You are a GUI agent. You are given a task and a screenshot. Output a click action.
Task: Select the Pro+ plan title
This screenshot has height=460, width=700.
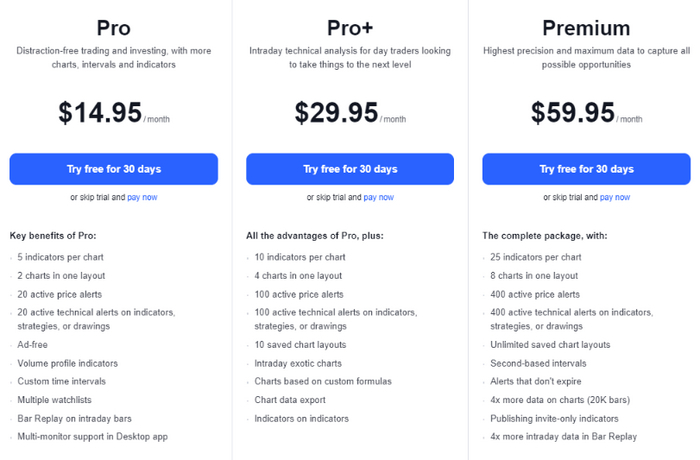coord(350,28)
